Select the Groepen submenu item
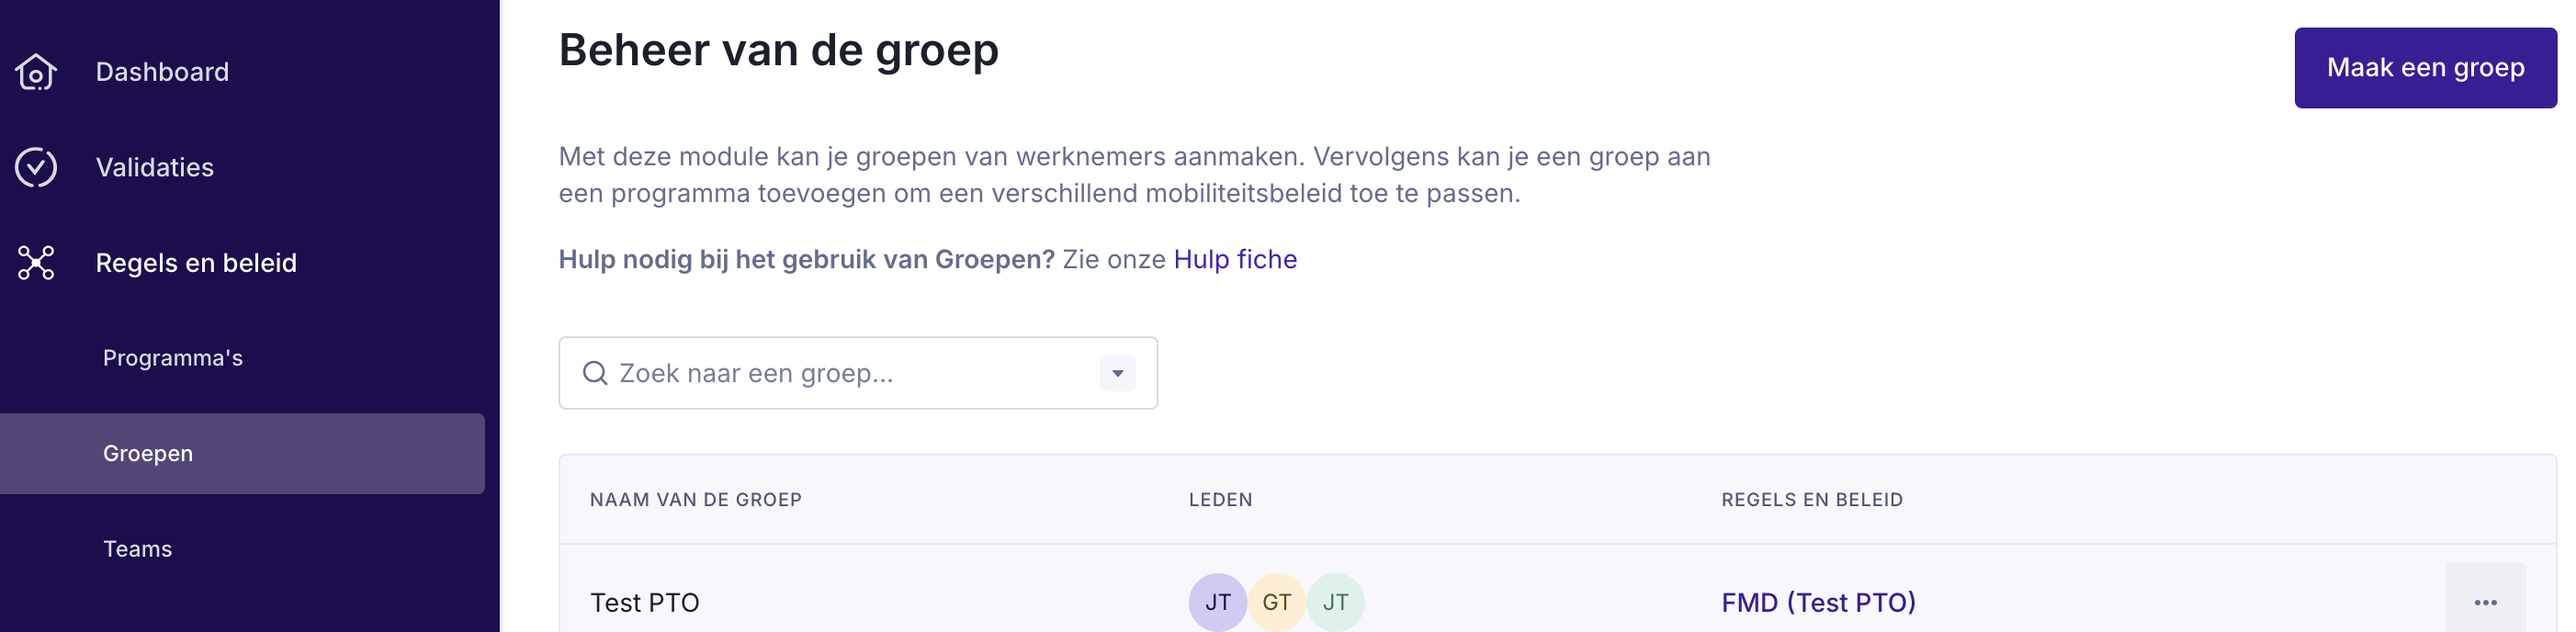2576x632 pixels. coord(148,454)
